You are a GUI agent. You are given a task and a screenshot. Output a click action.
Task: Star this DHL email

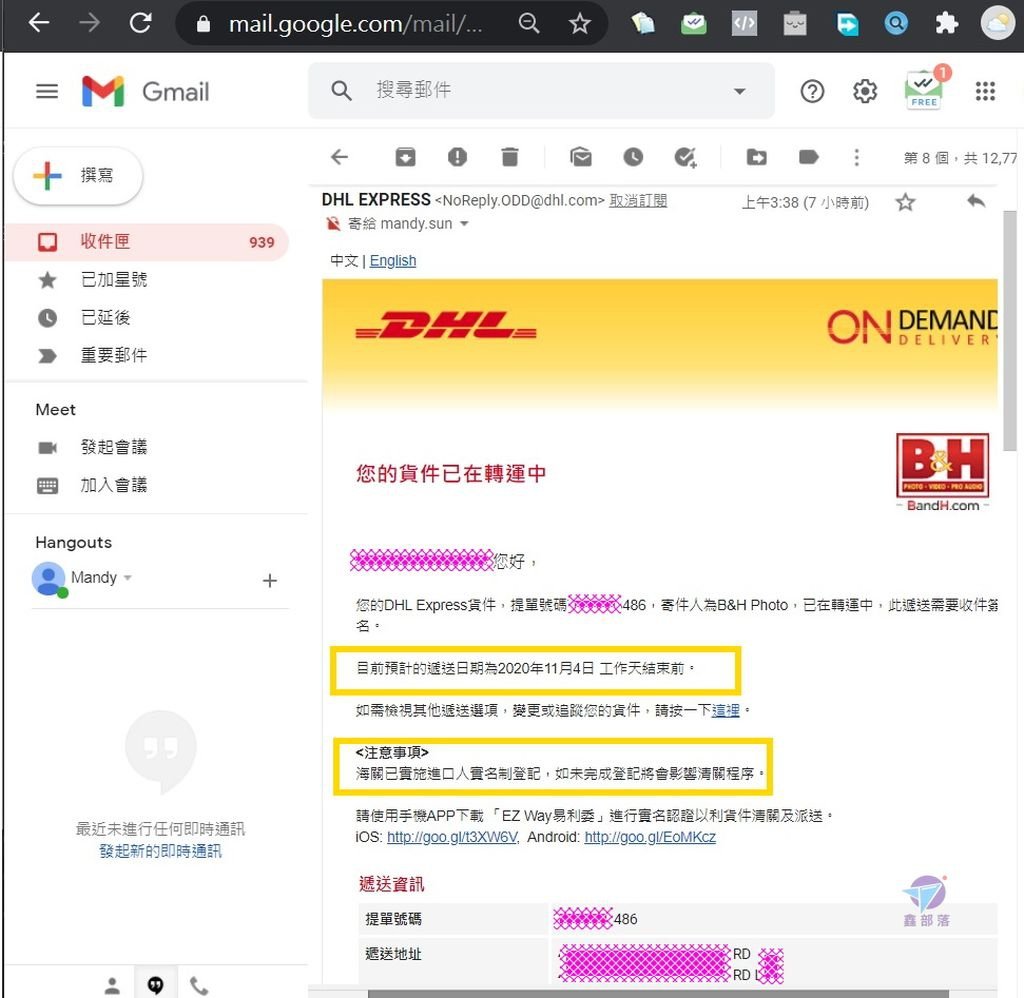coord(905,202)
